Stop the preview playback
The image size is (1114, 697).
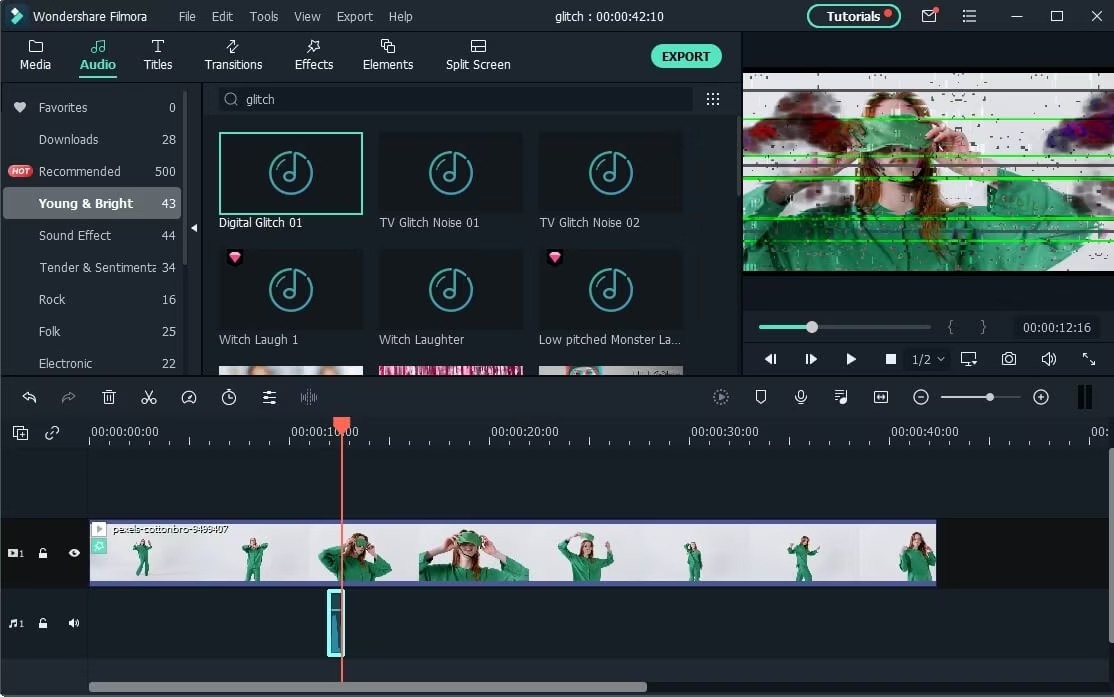pyautogui.click(x=890, y=359)
